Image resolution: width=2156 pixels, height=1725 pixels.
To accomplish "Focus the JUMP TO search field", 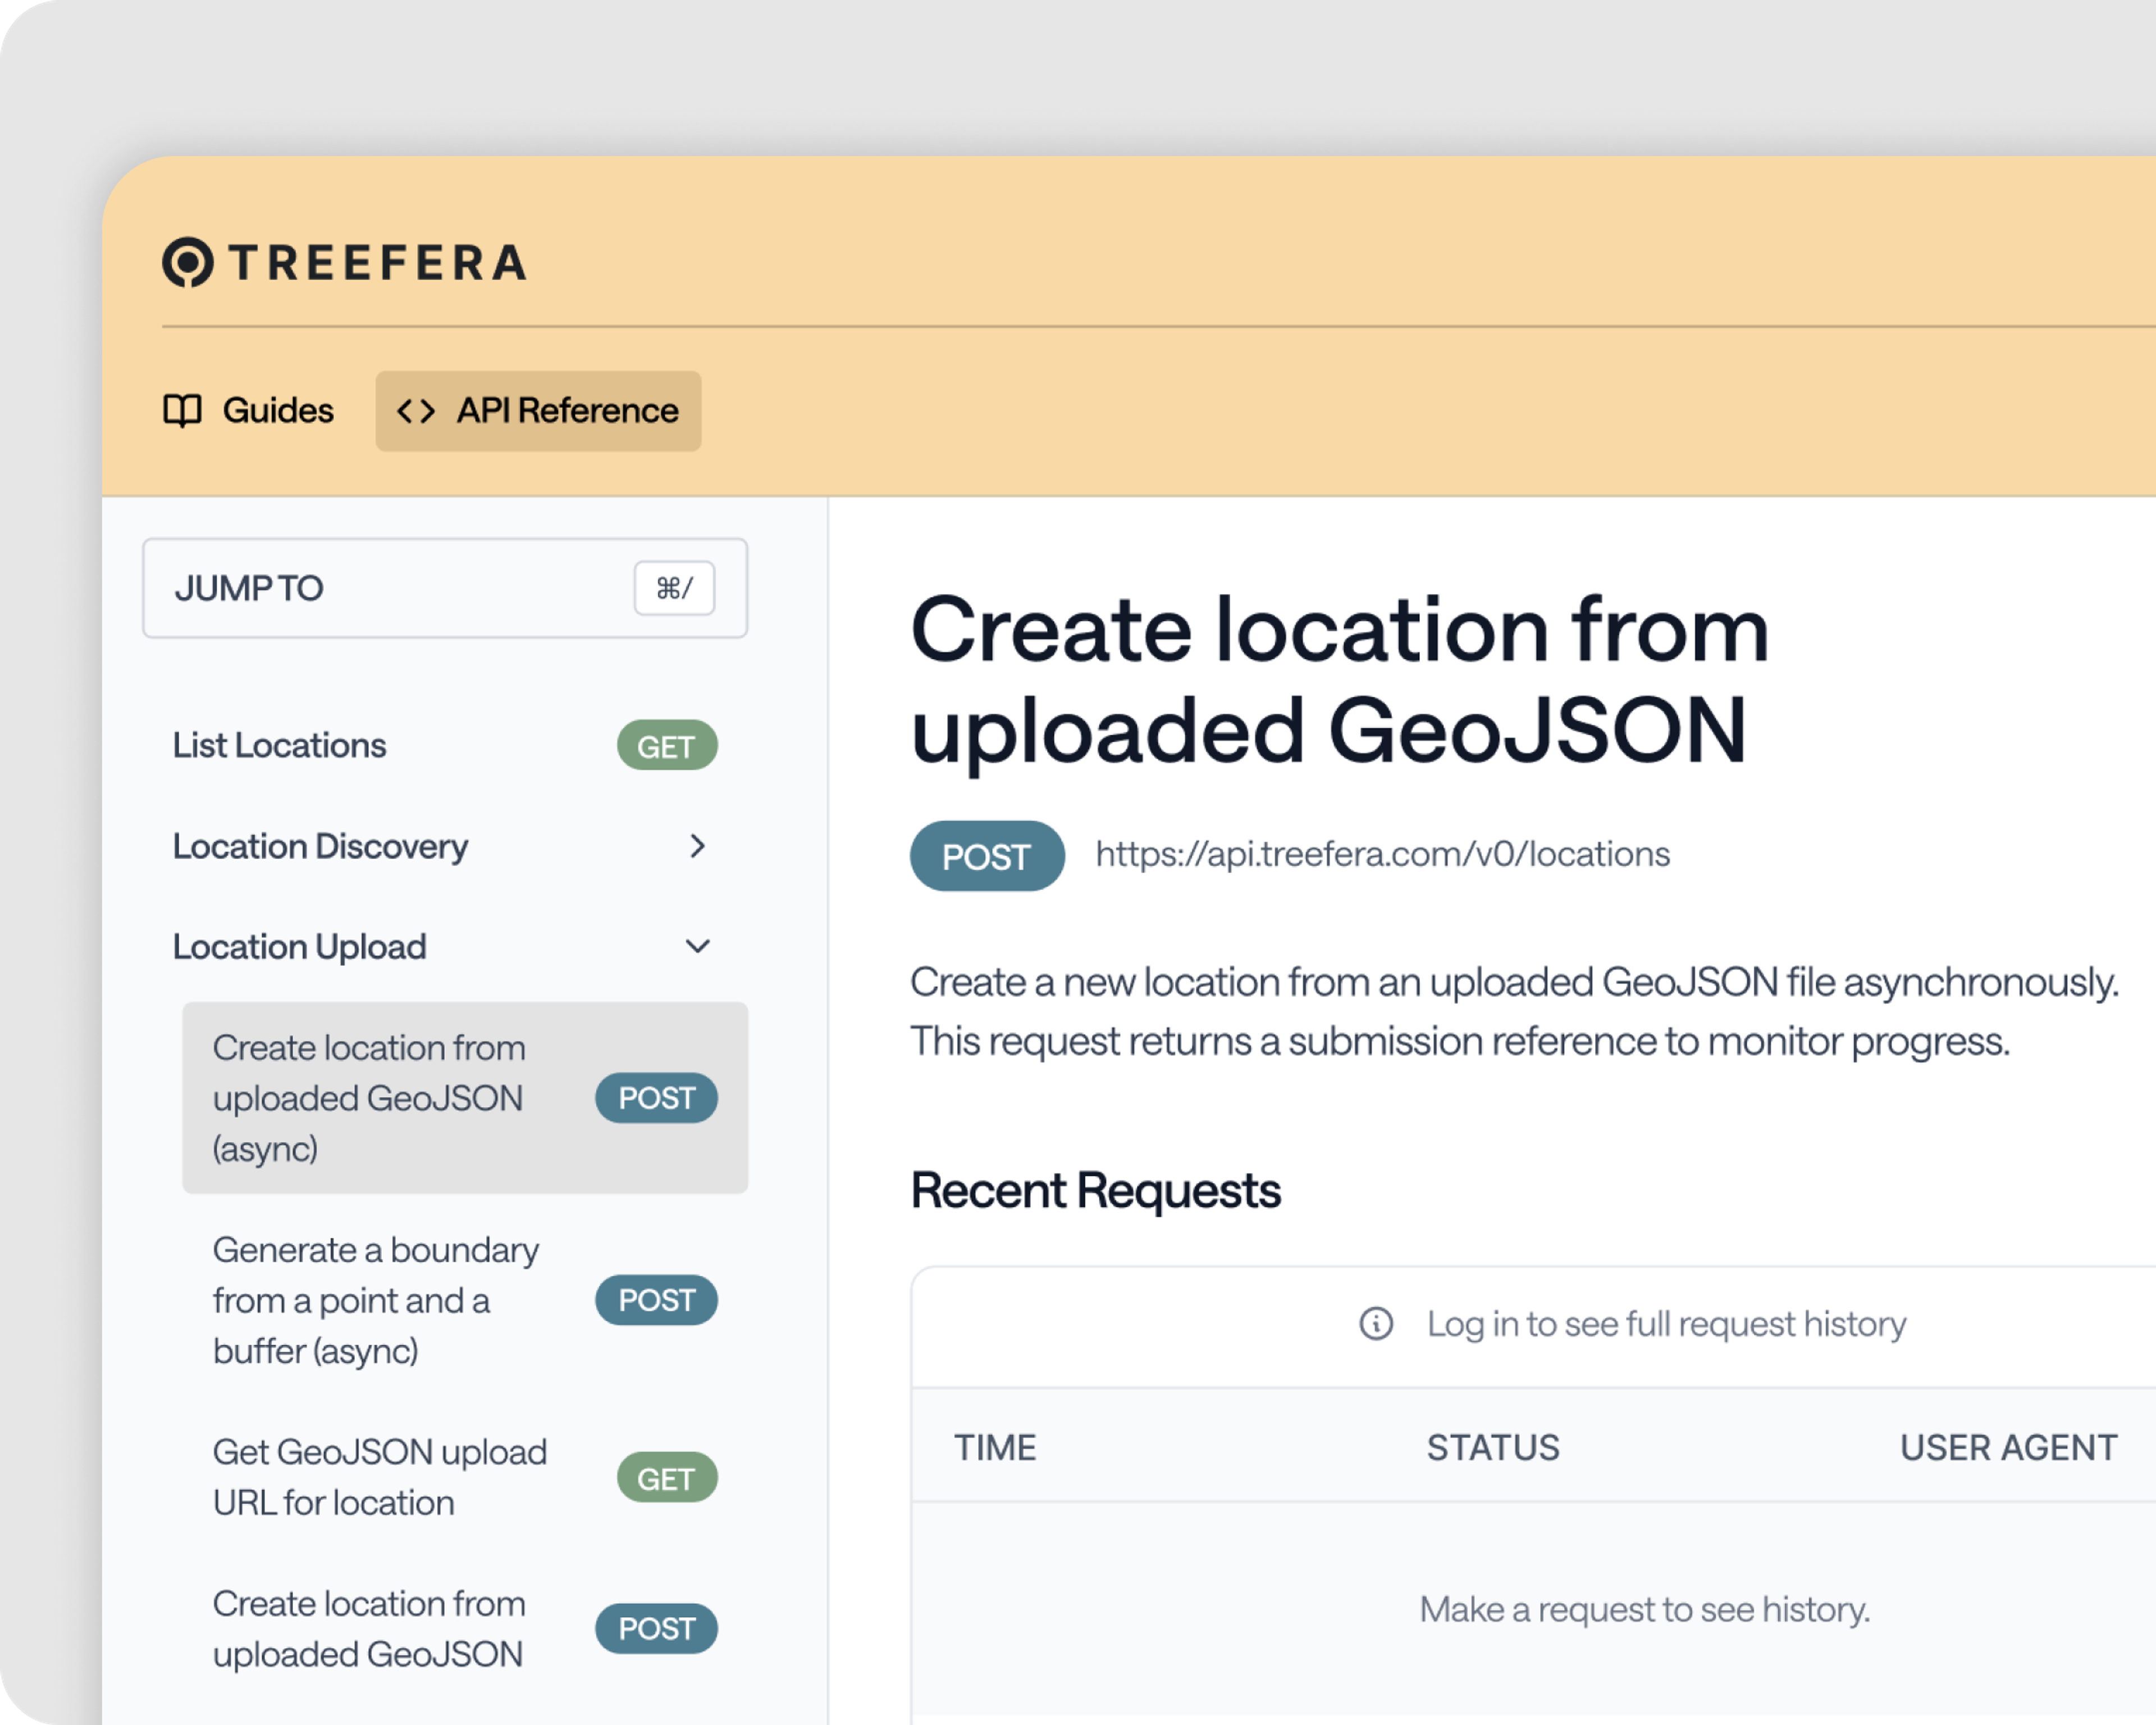I will click(x=445, y=588).
